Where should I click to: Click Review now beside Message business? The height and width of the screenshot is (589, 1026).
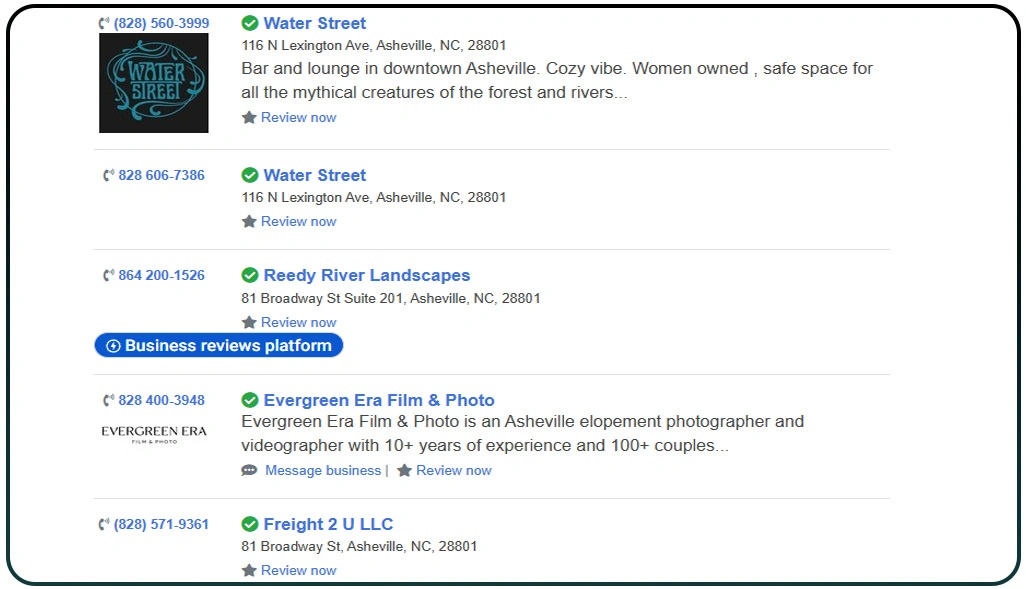point(454,471)
